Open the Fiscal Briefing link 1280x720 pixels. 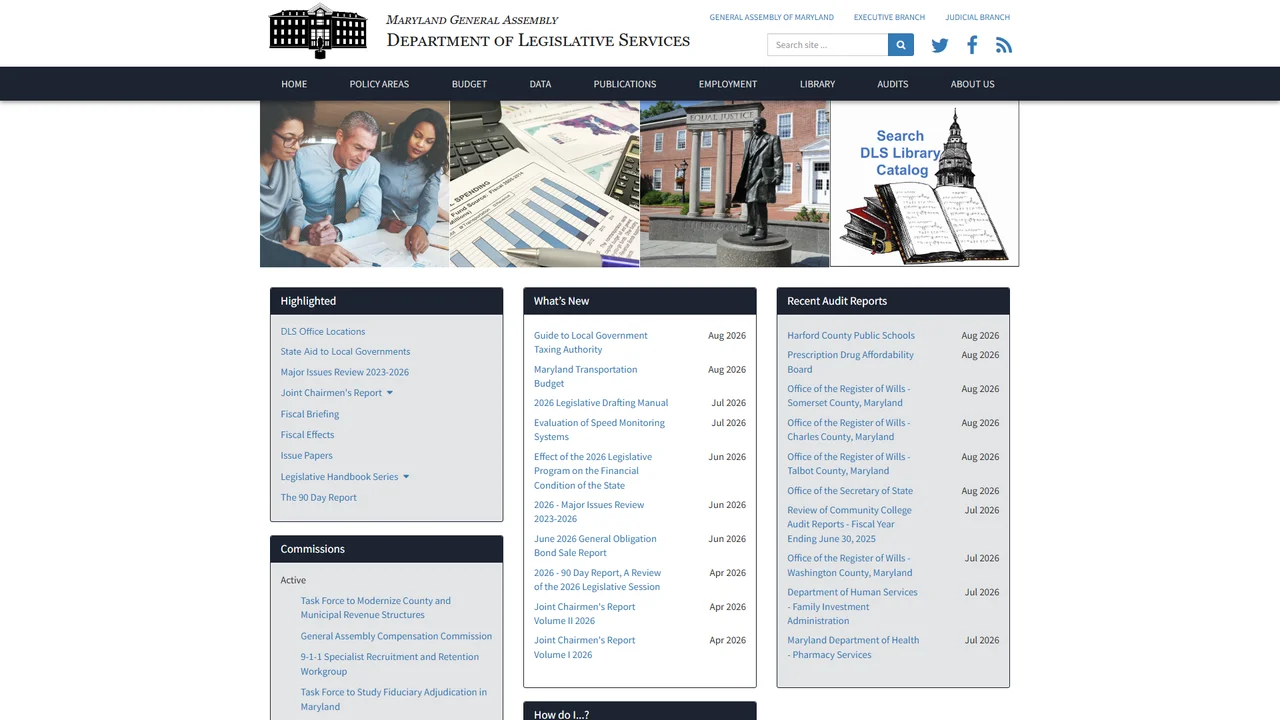point(310,414)
